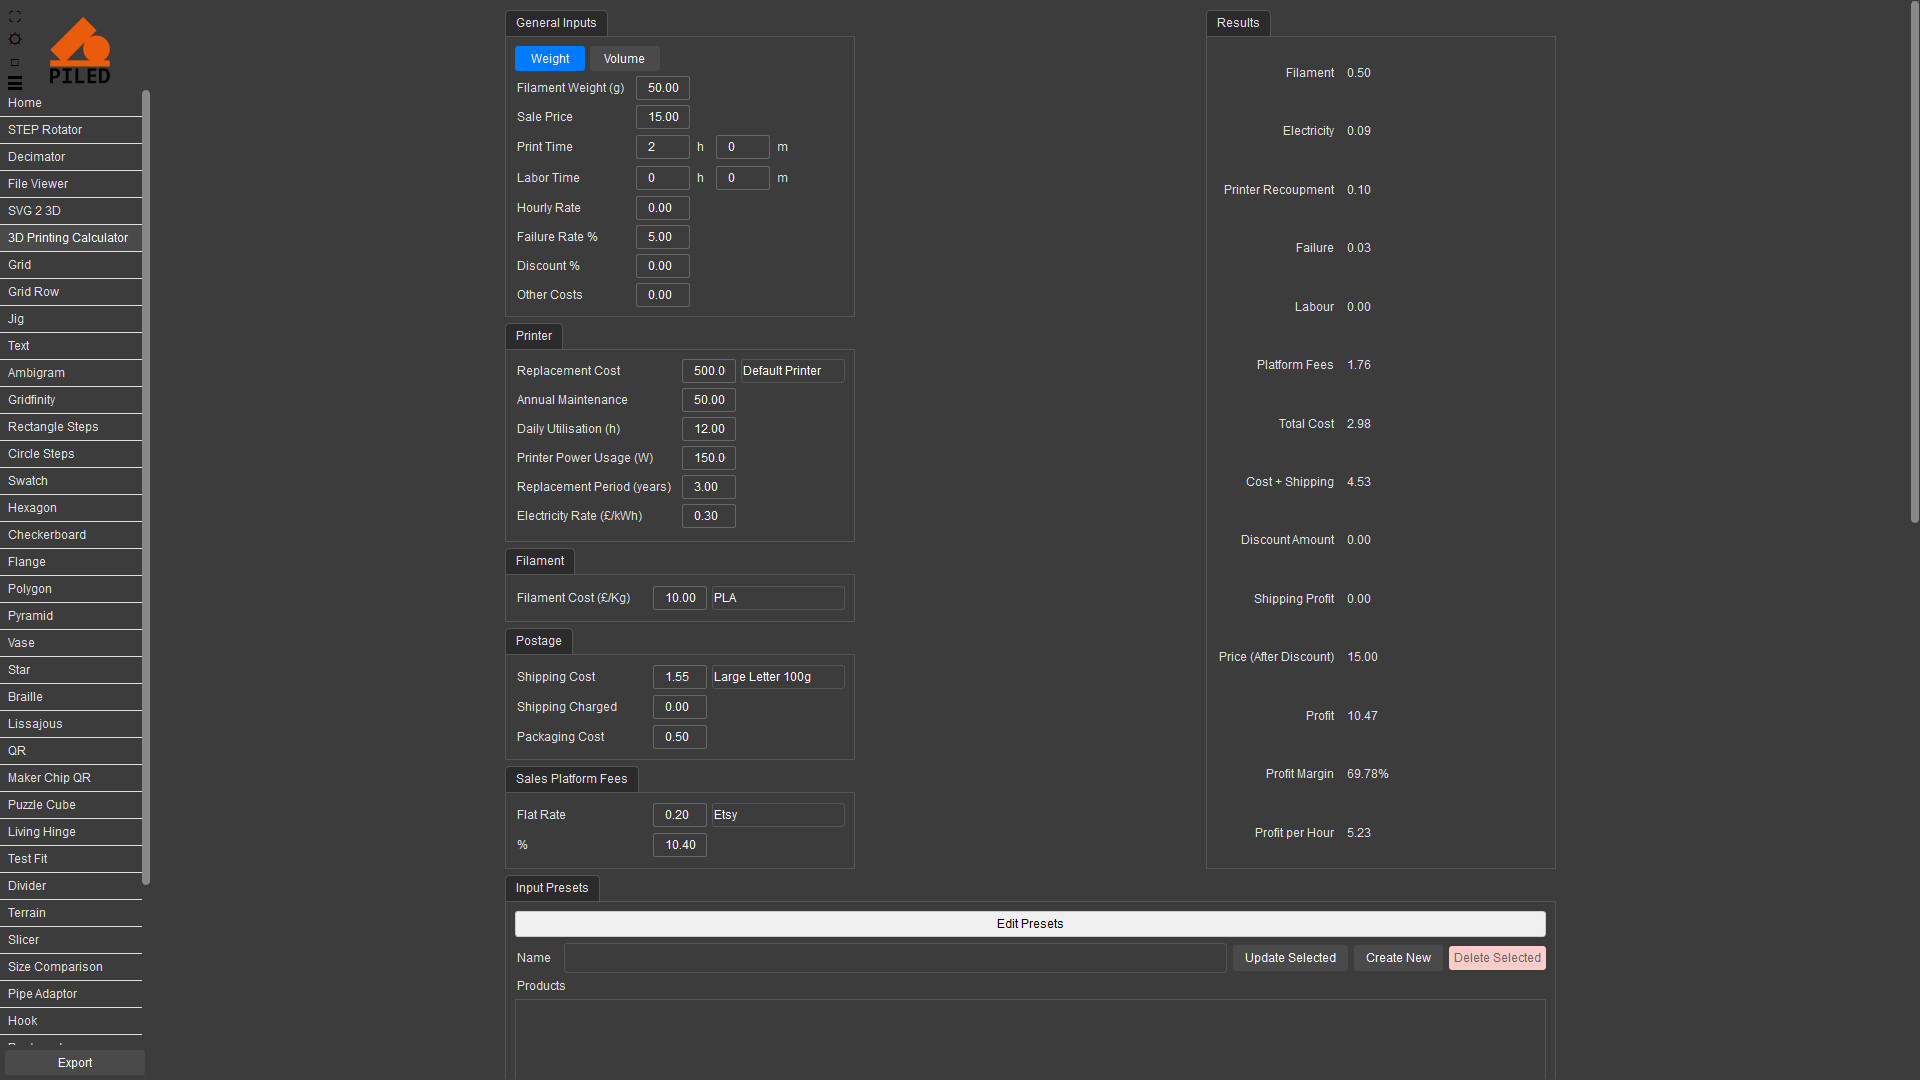Click the Create New preset button

point(1397,958)
